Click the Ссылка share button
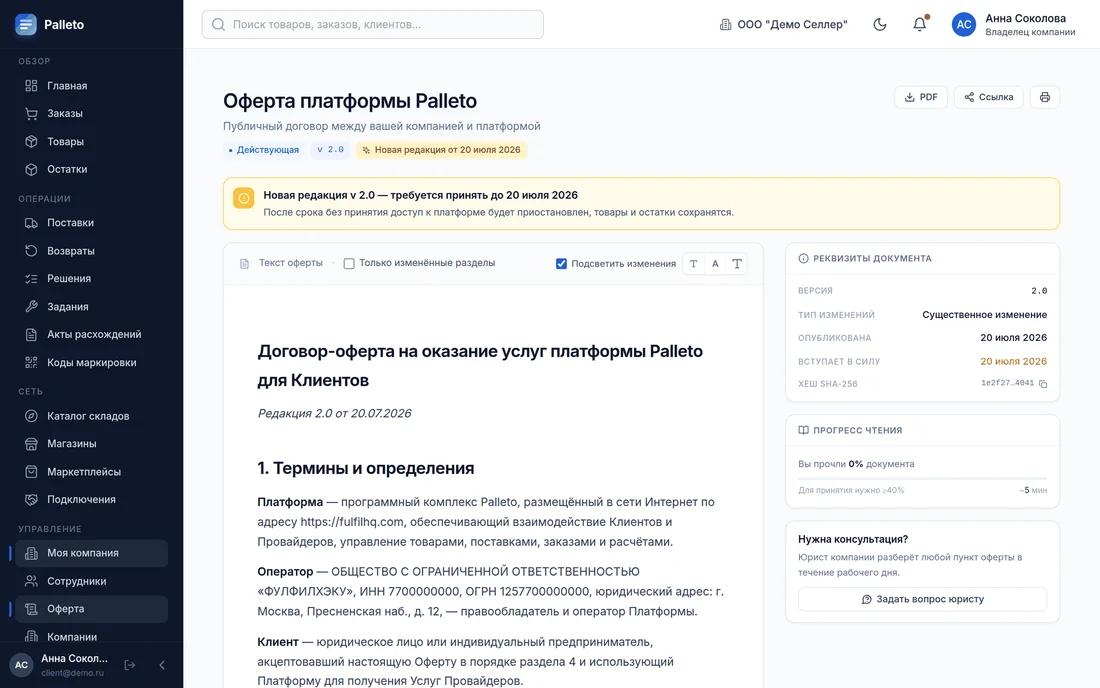Image resolution: width=1100 pixels, height=688 pixels. pos(988,97)
